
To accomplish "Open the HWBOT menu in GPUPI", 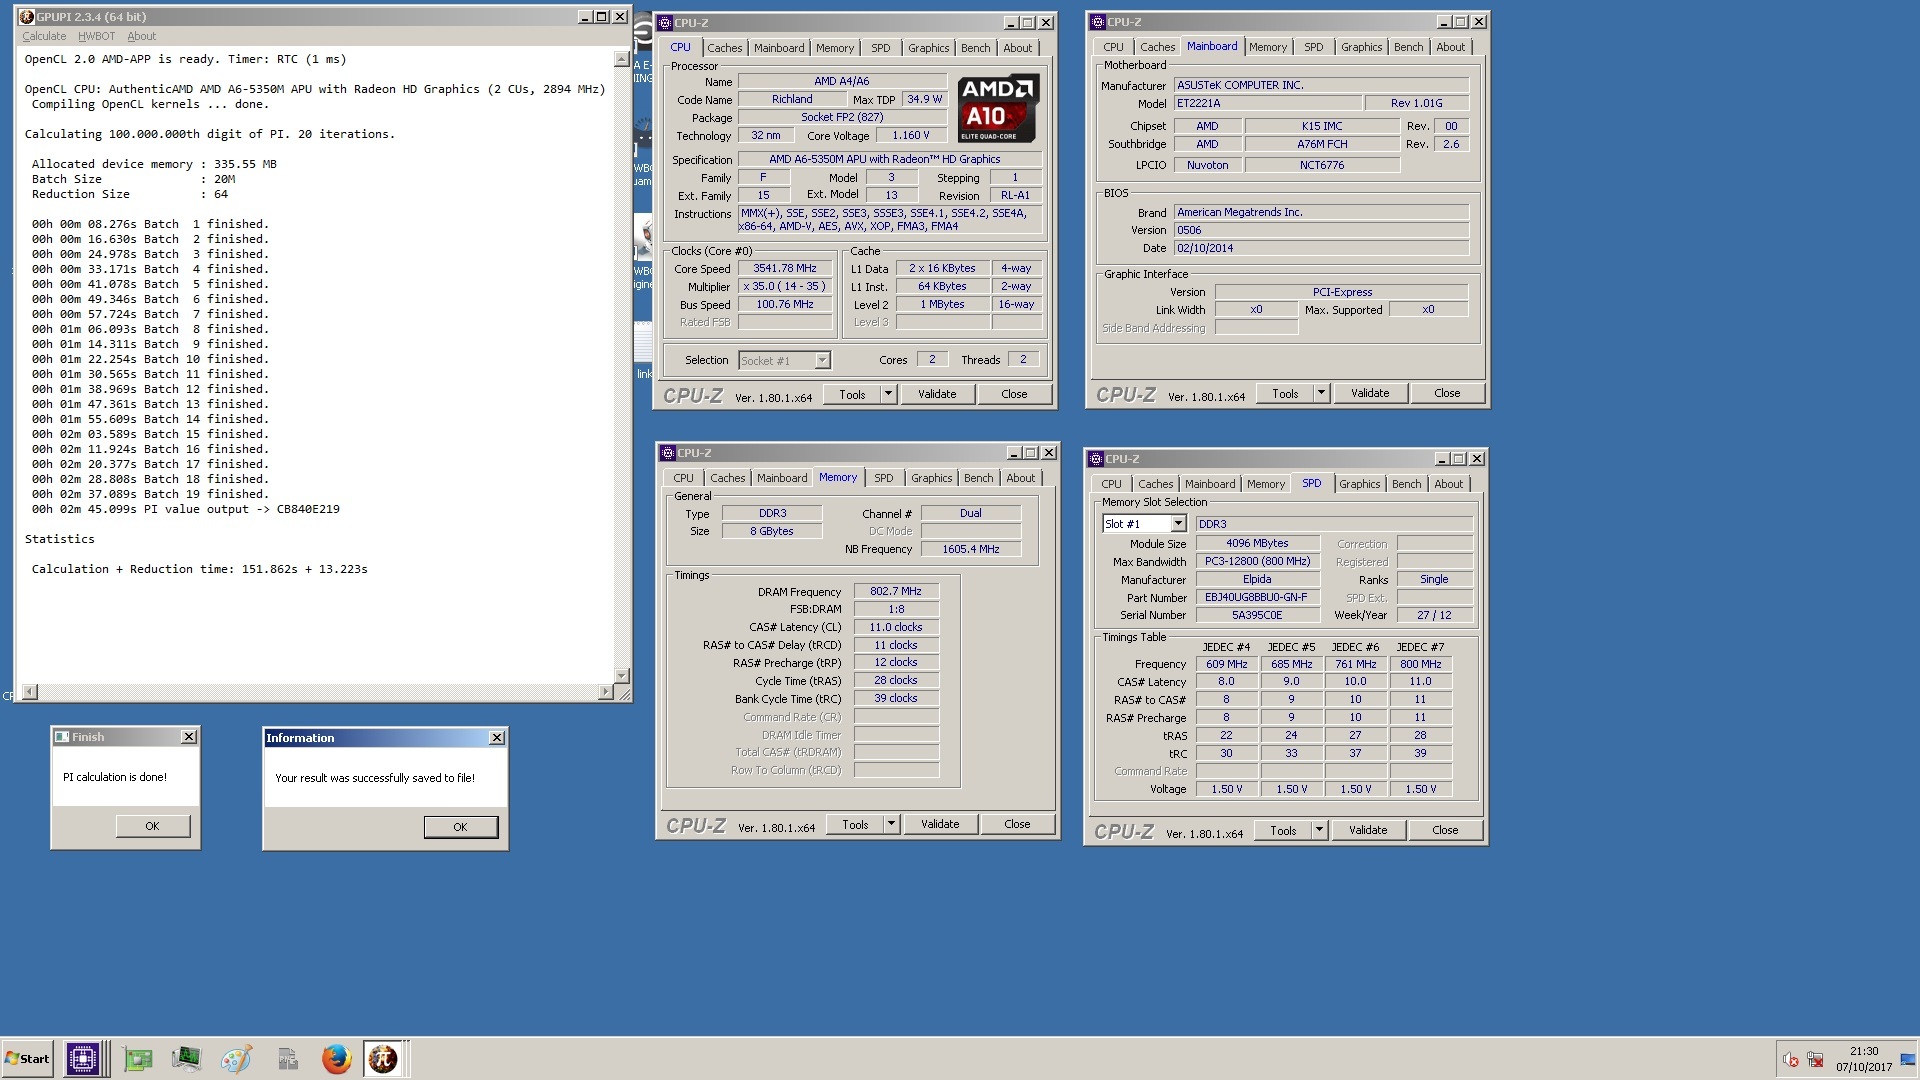I will [x=96, y=36].
